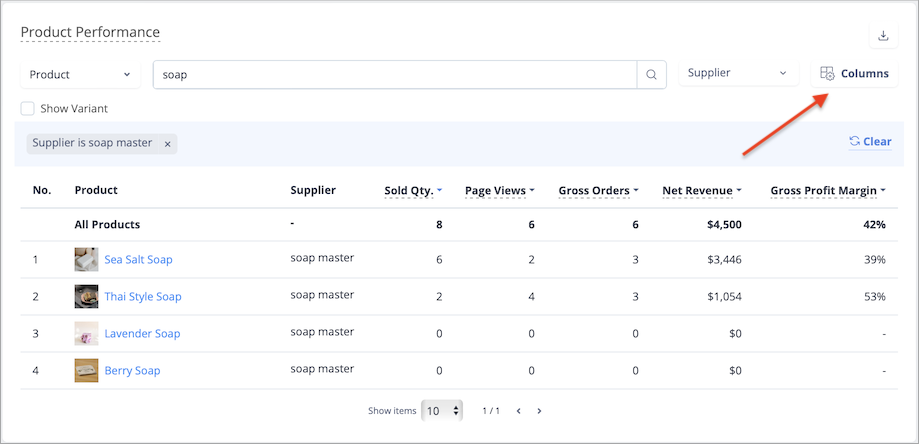
Task: Click the $3,446 net revenue cell
Action: (723, 259)
